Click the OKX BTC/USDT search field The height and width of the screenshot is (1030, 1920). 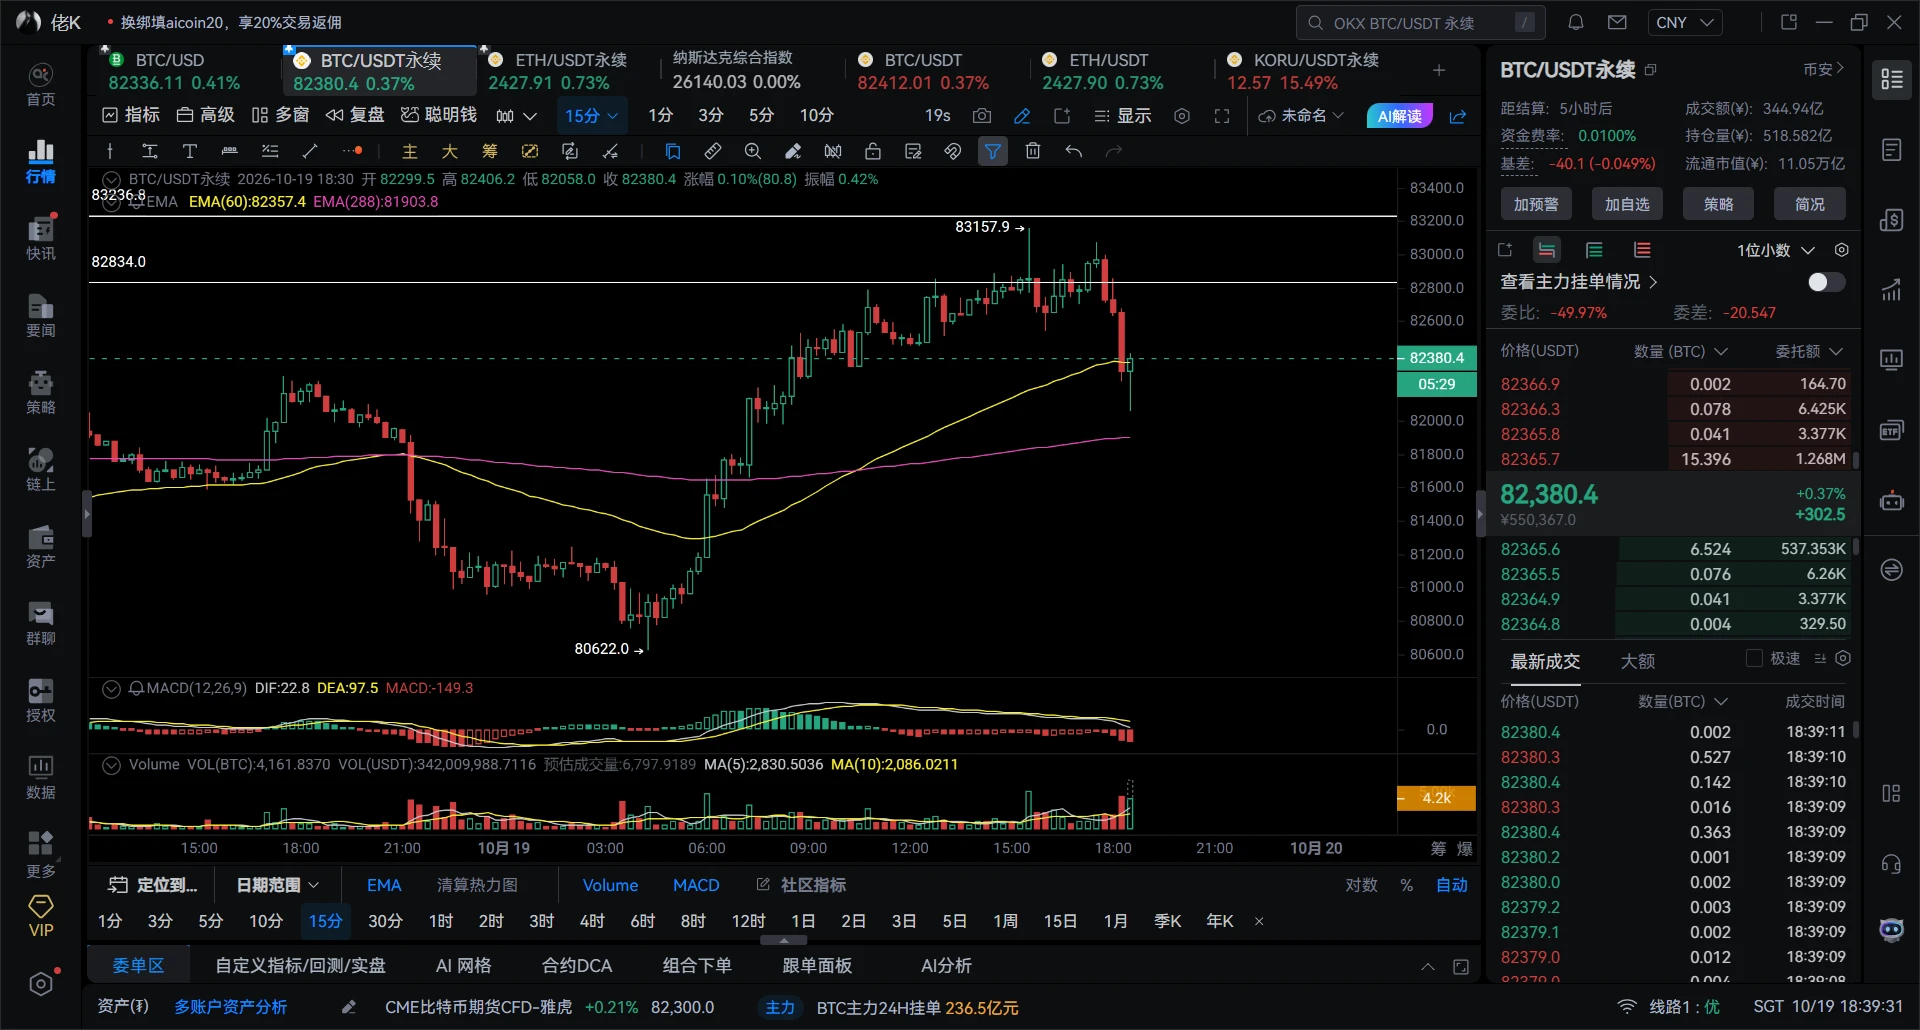point(1420,22)
